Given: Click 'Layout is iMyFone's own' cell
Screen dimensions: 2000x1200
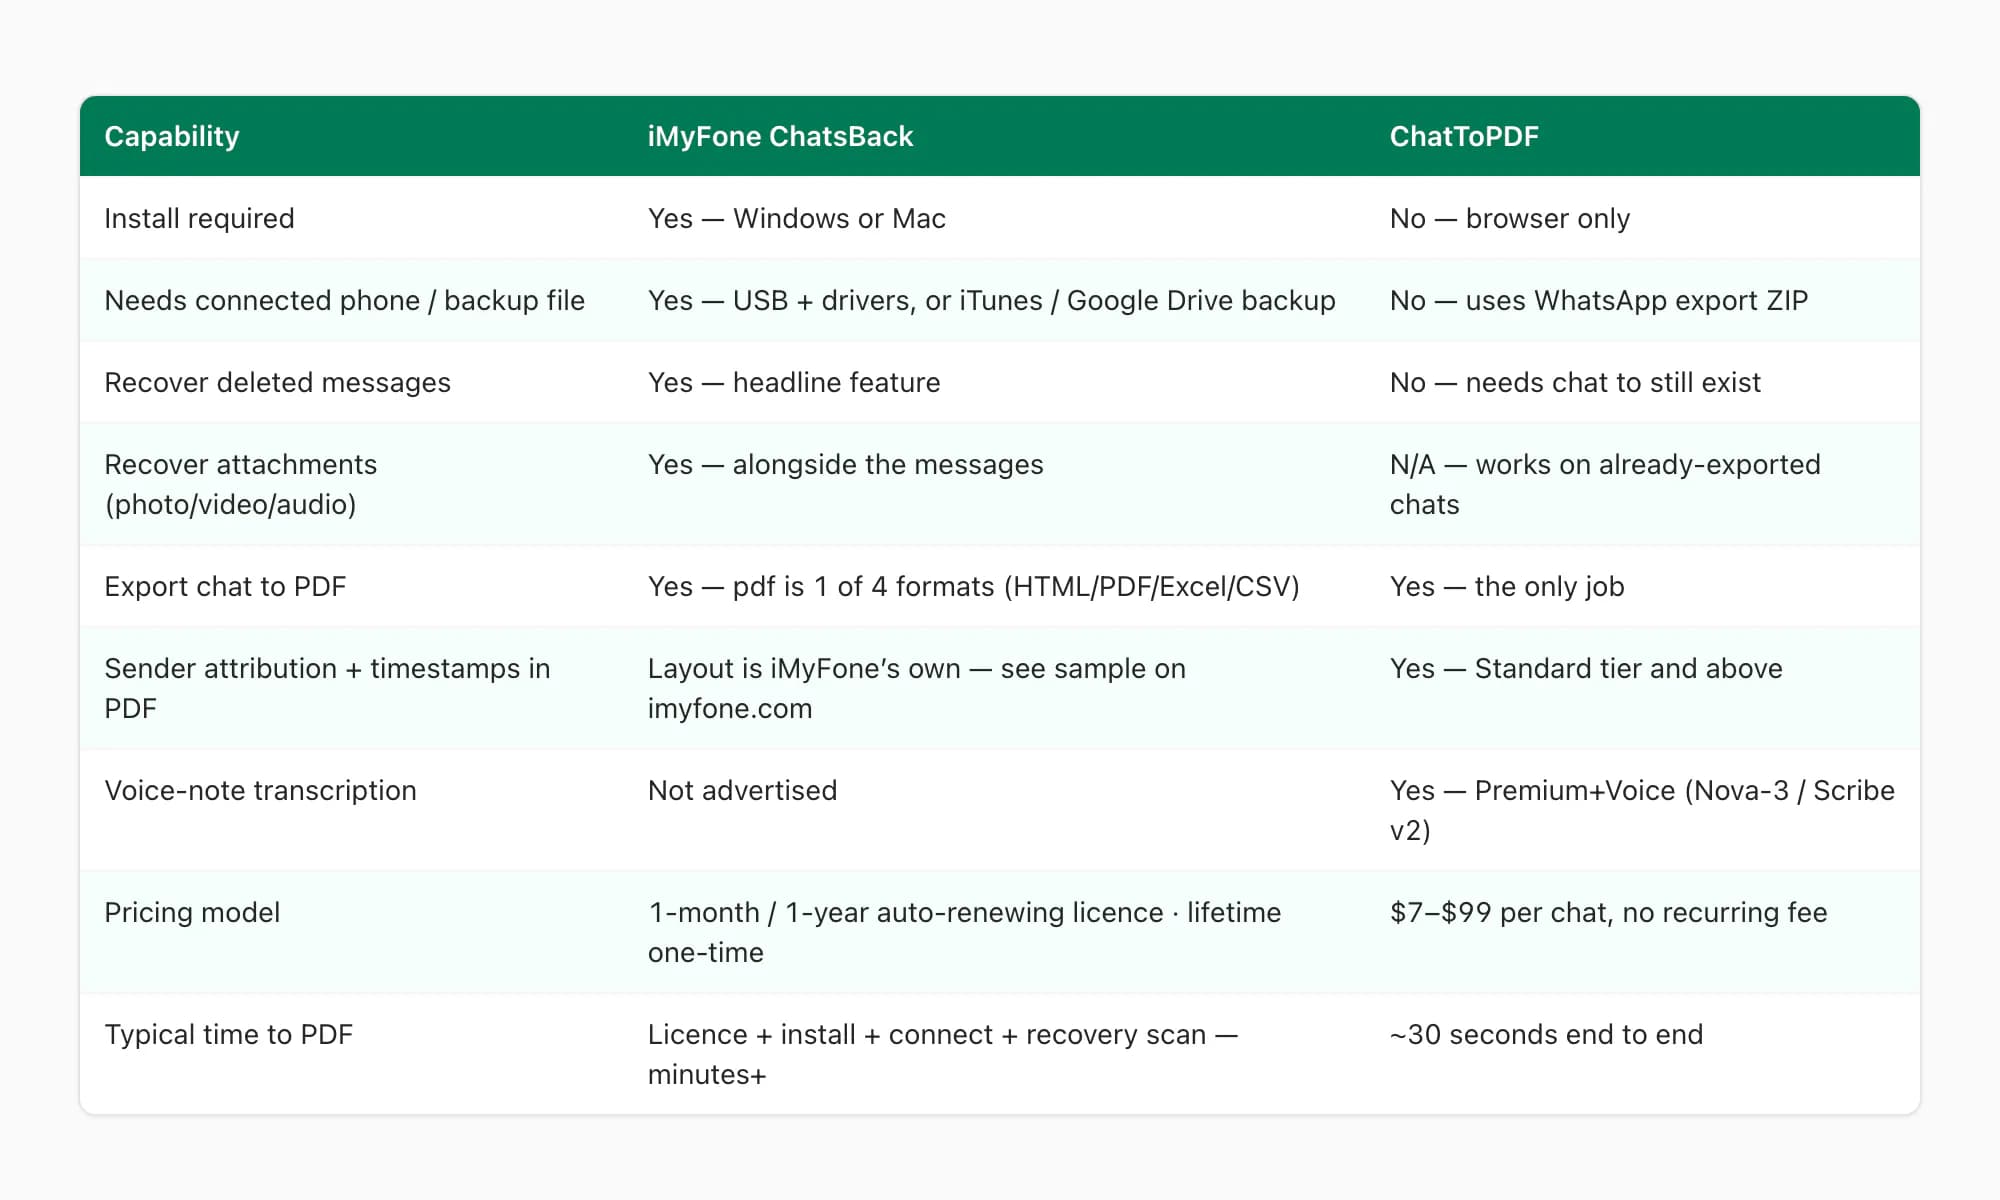Looking at the screenshot, I should pos(916,688).
